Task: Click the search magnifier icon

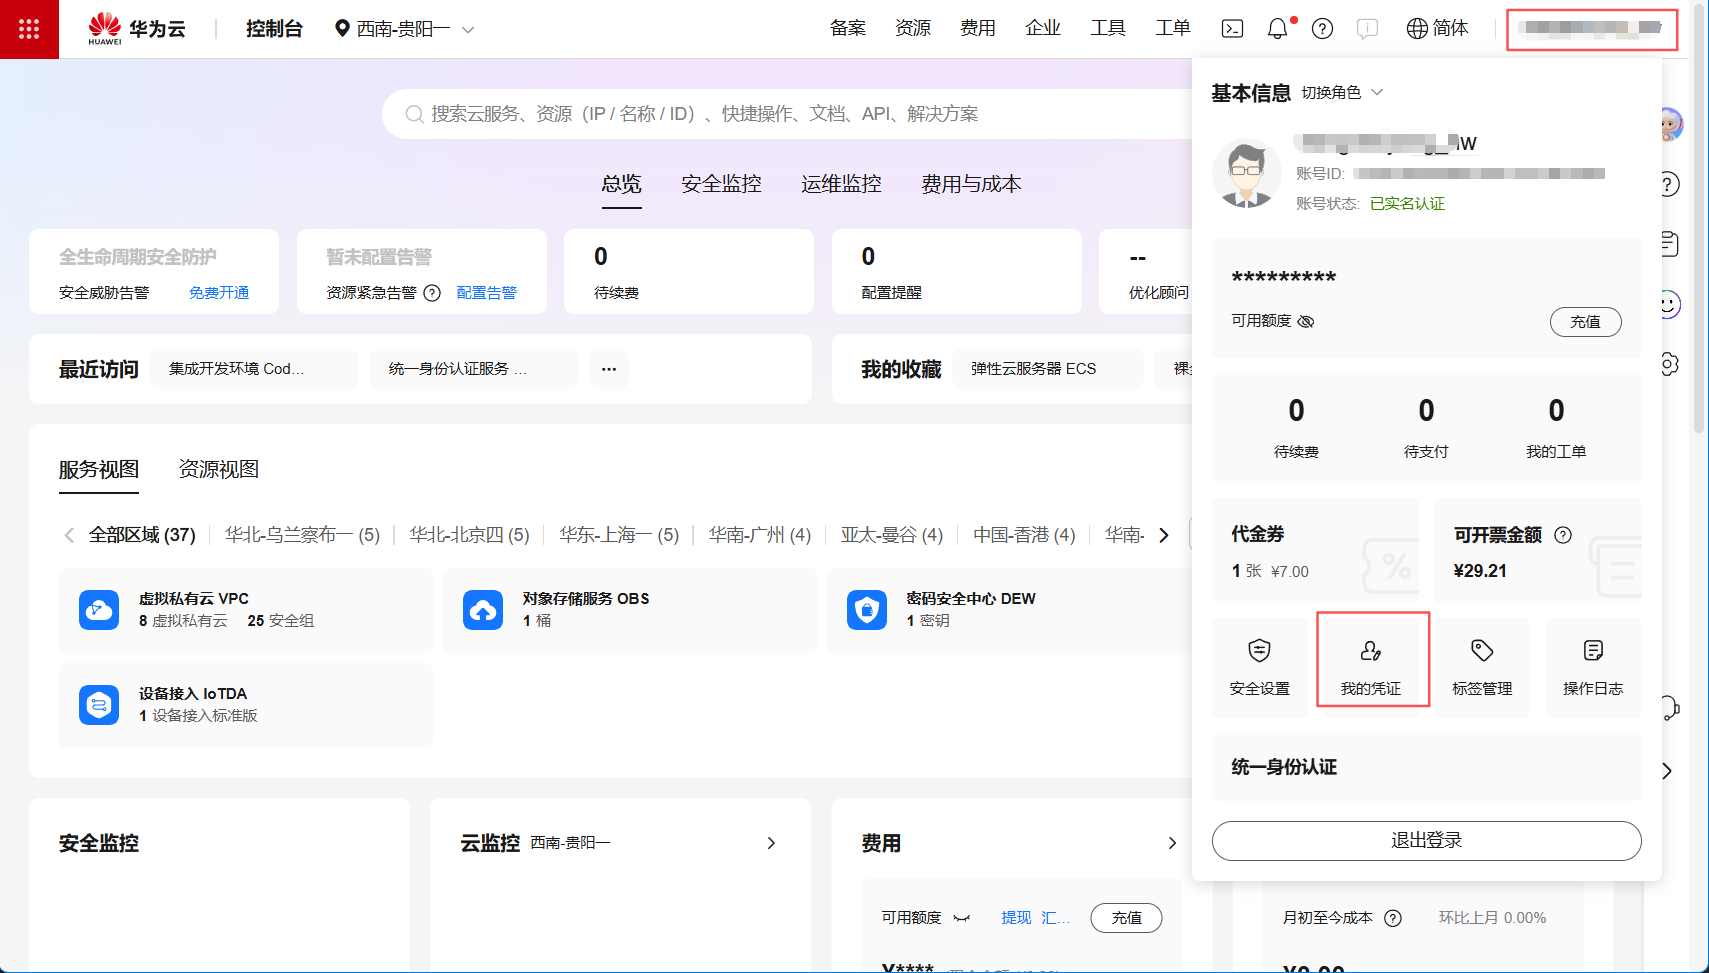Action: [x=414, y=114]
